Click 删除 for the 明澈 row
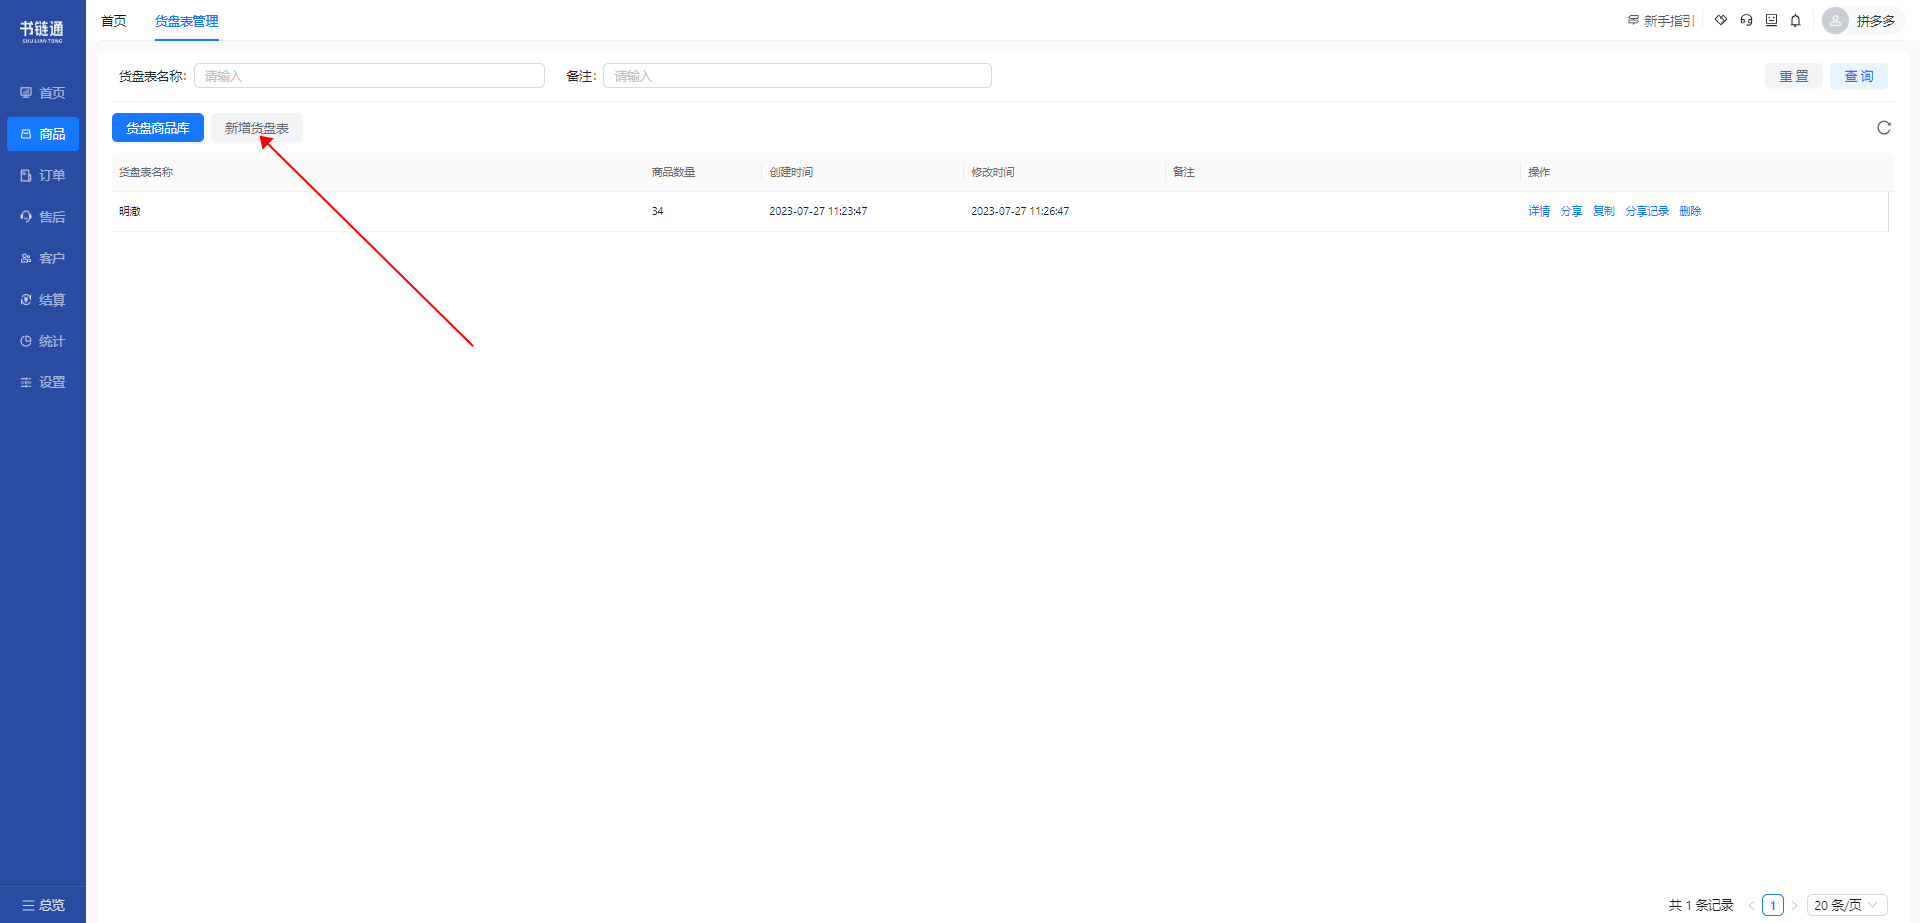 click(x=1690, y=211)
